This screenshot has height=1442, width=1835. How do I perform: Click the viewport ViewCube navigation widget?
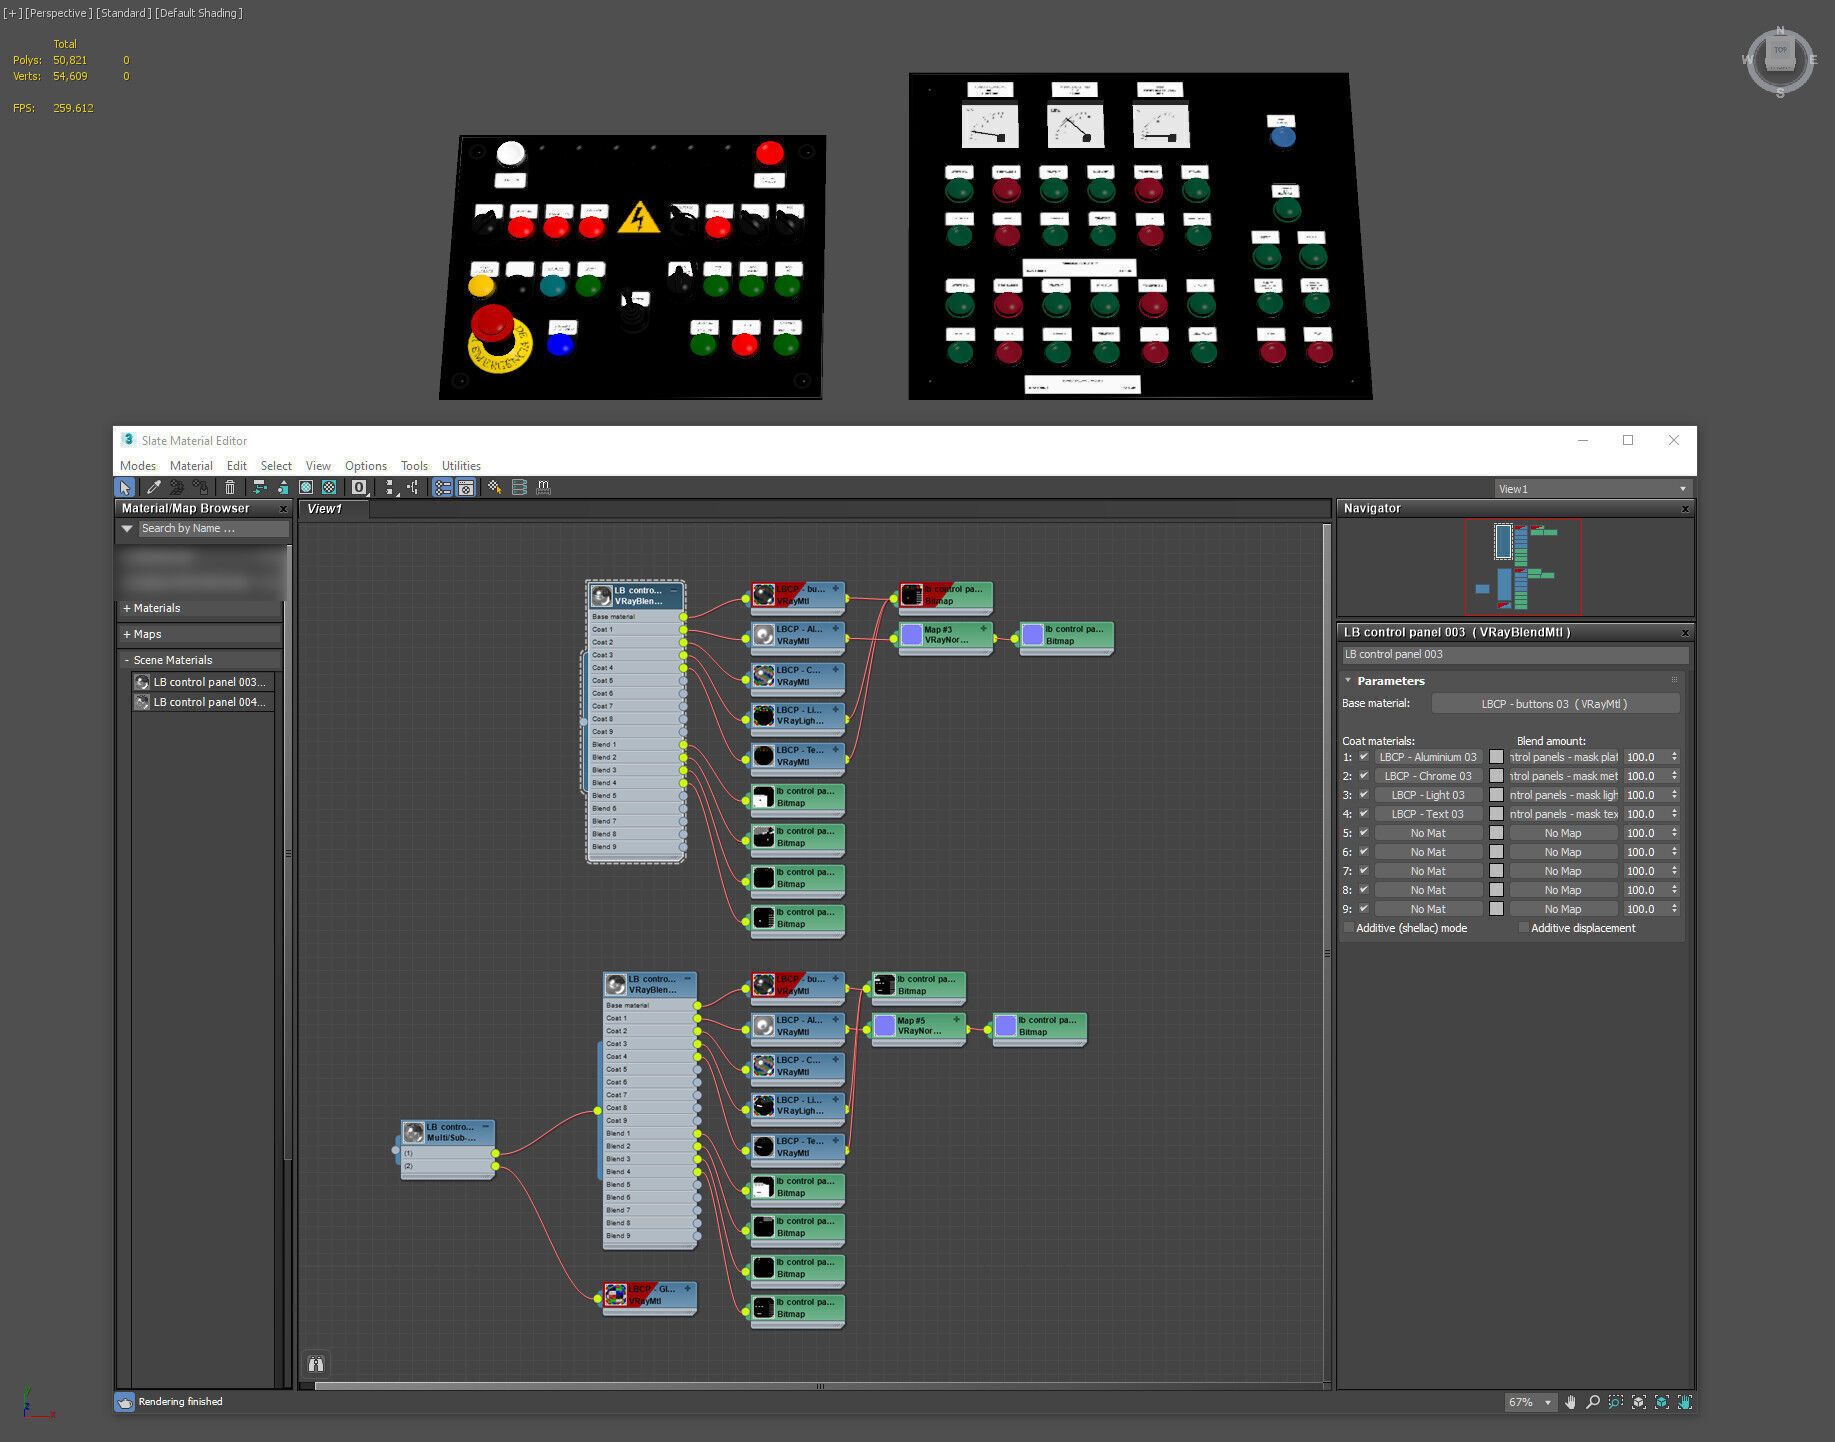pos(1780,62)
